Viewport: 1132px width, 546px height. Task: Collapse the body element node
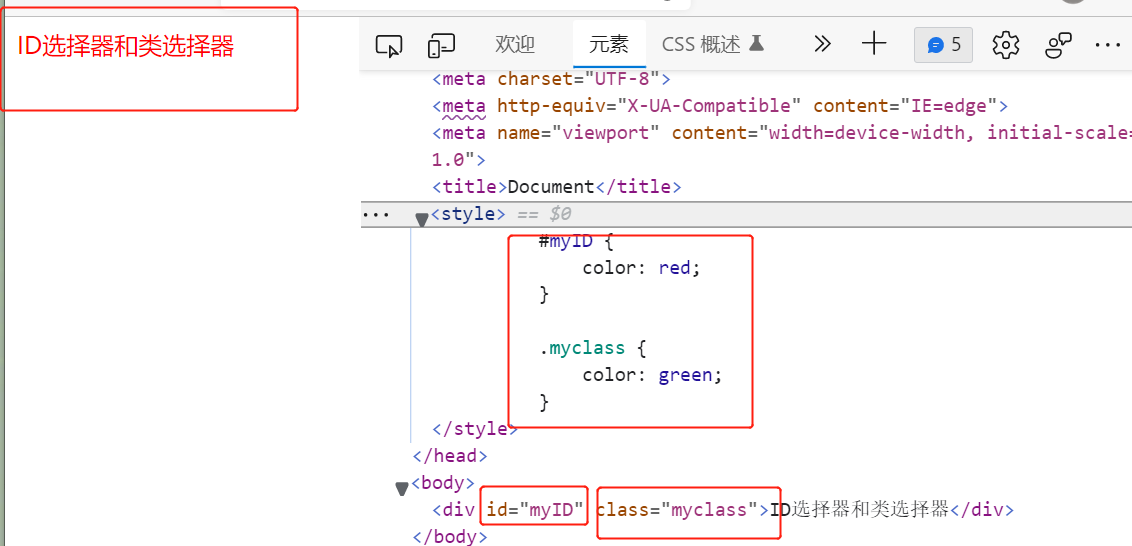(x=402, y=488)
